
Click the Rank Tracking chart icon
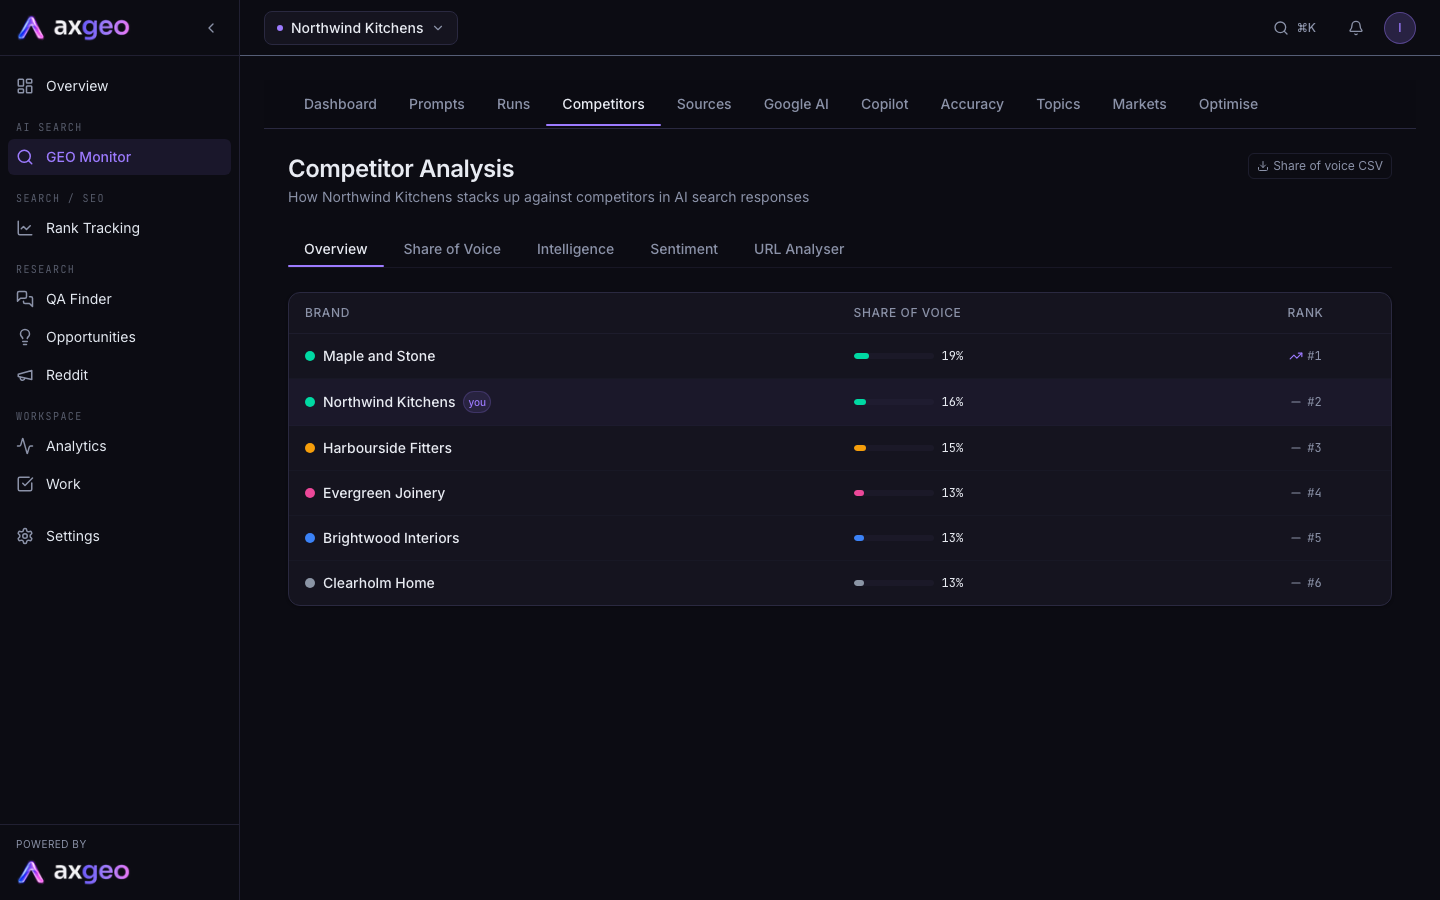click(25, 228)
